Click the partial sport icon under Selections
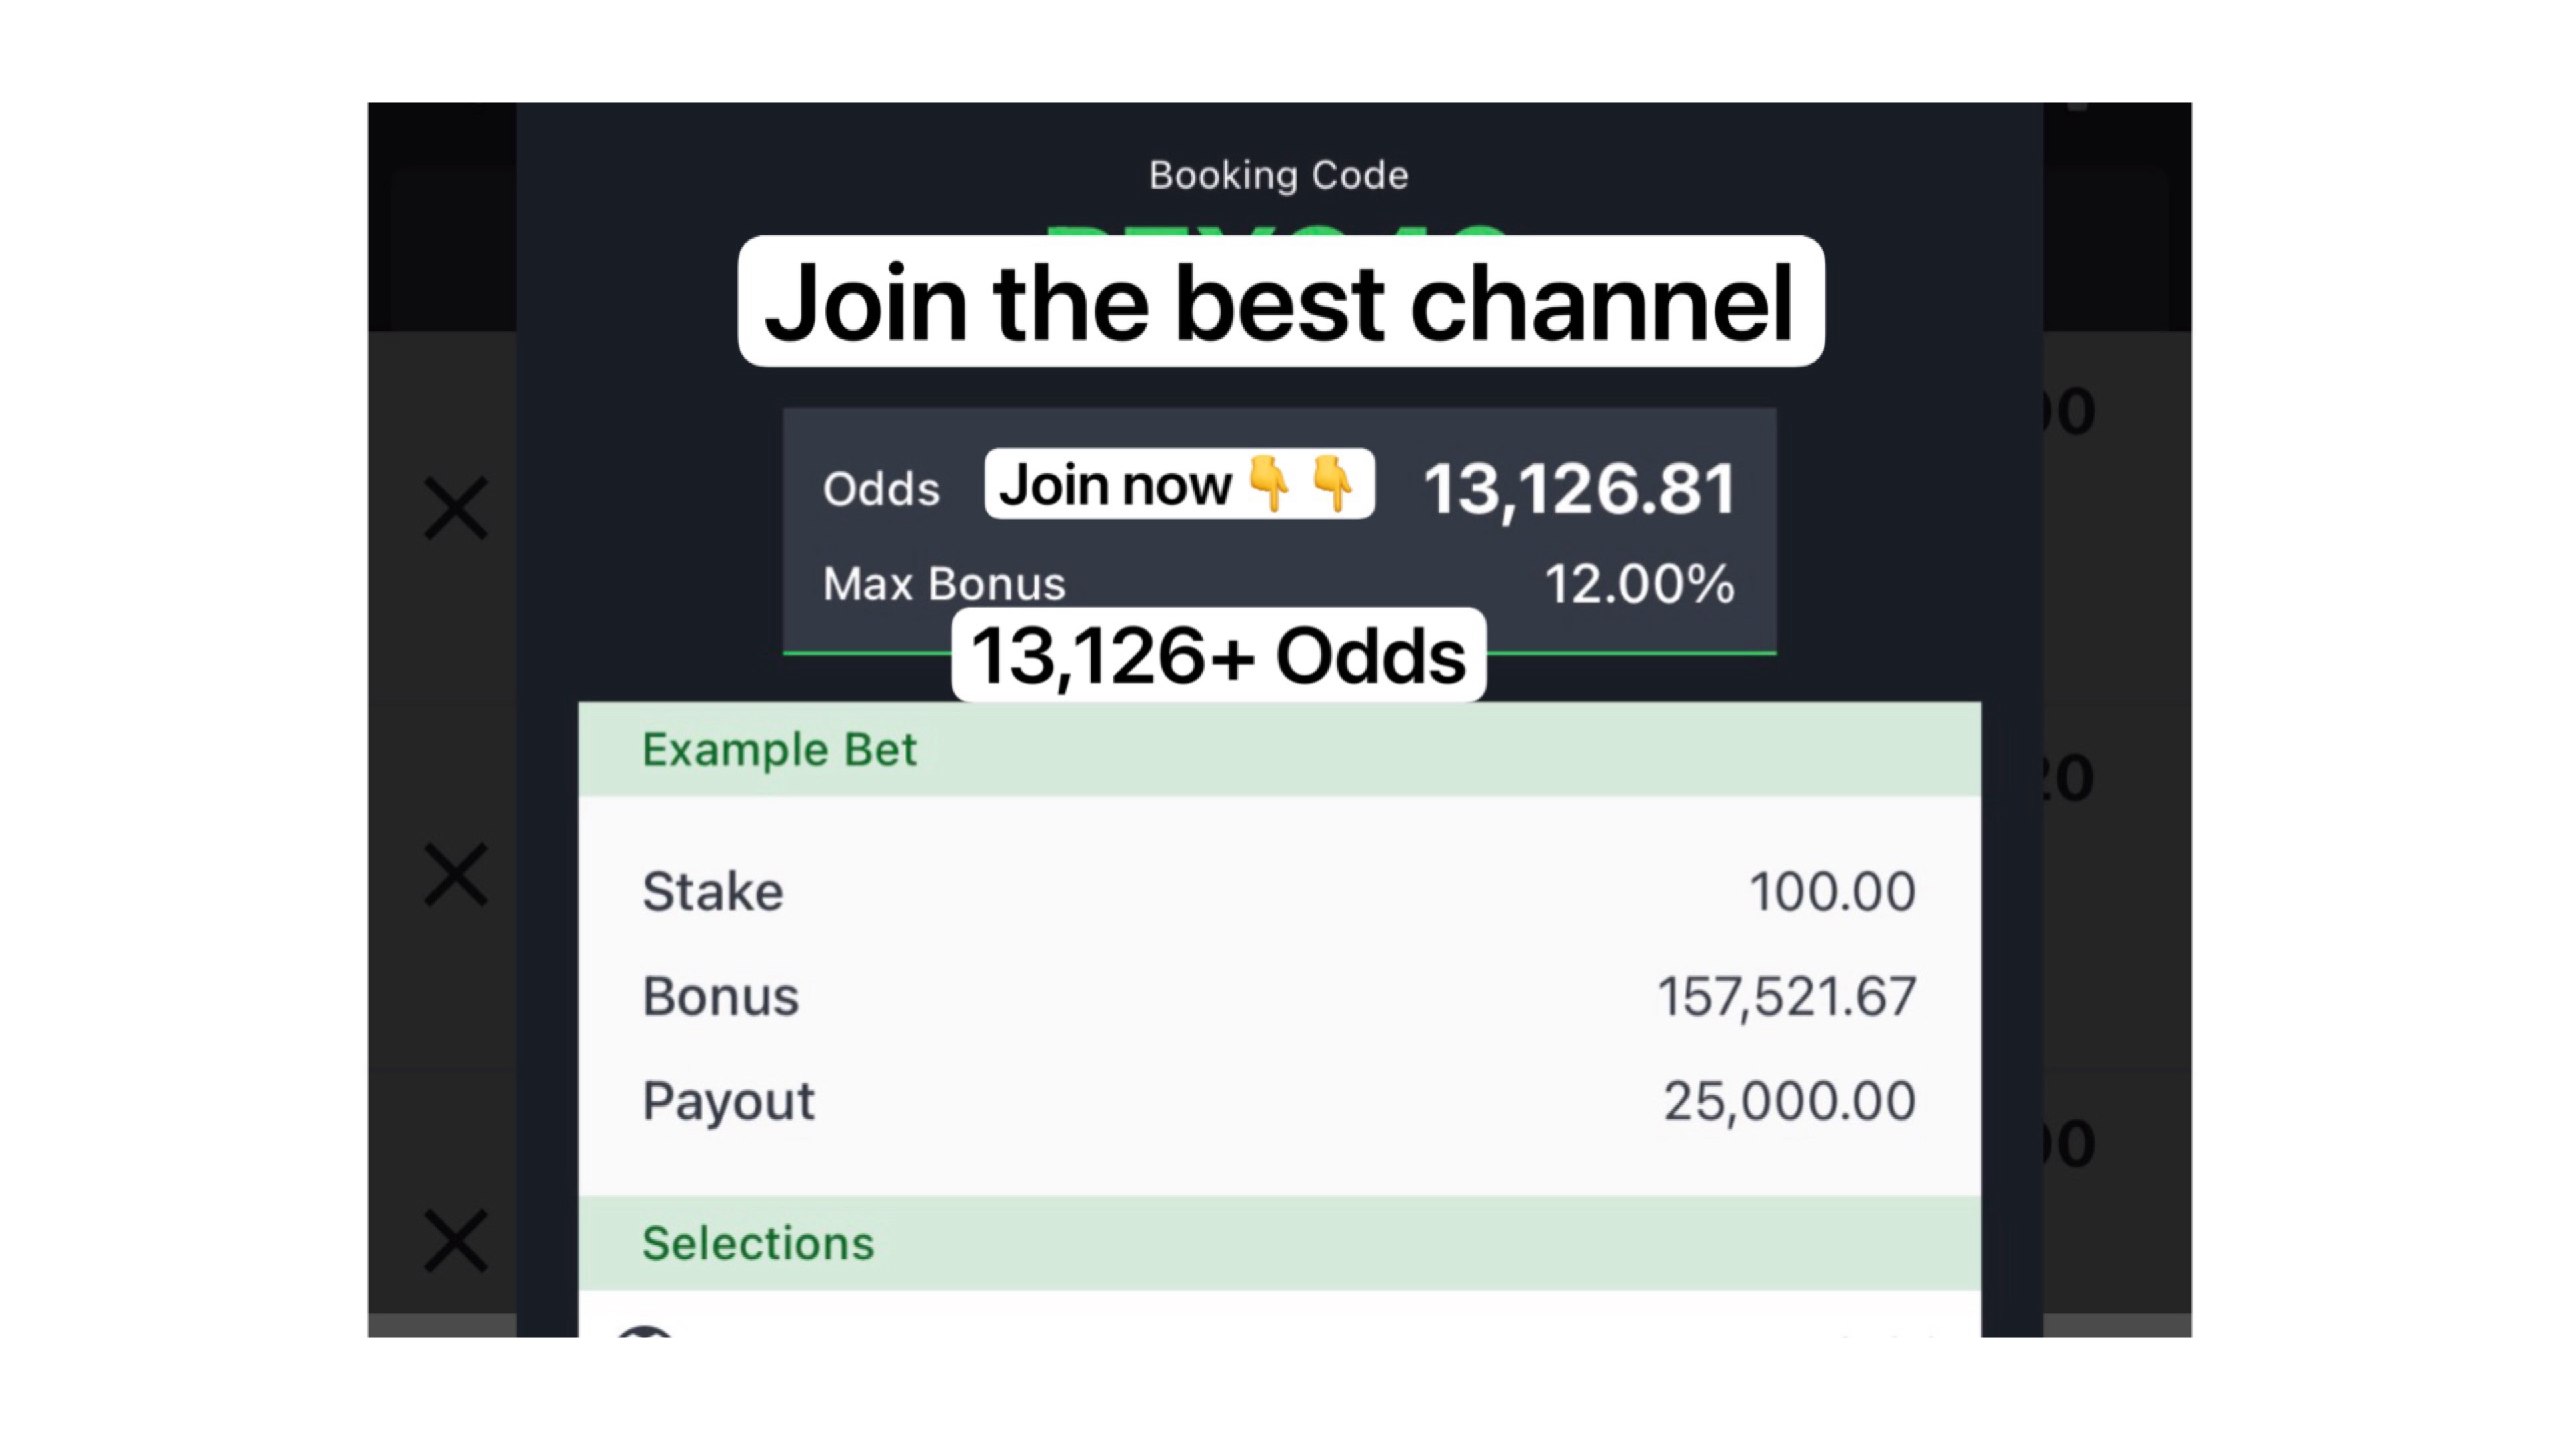The image size is (2560, 1440). click(x=644, y=1331)
